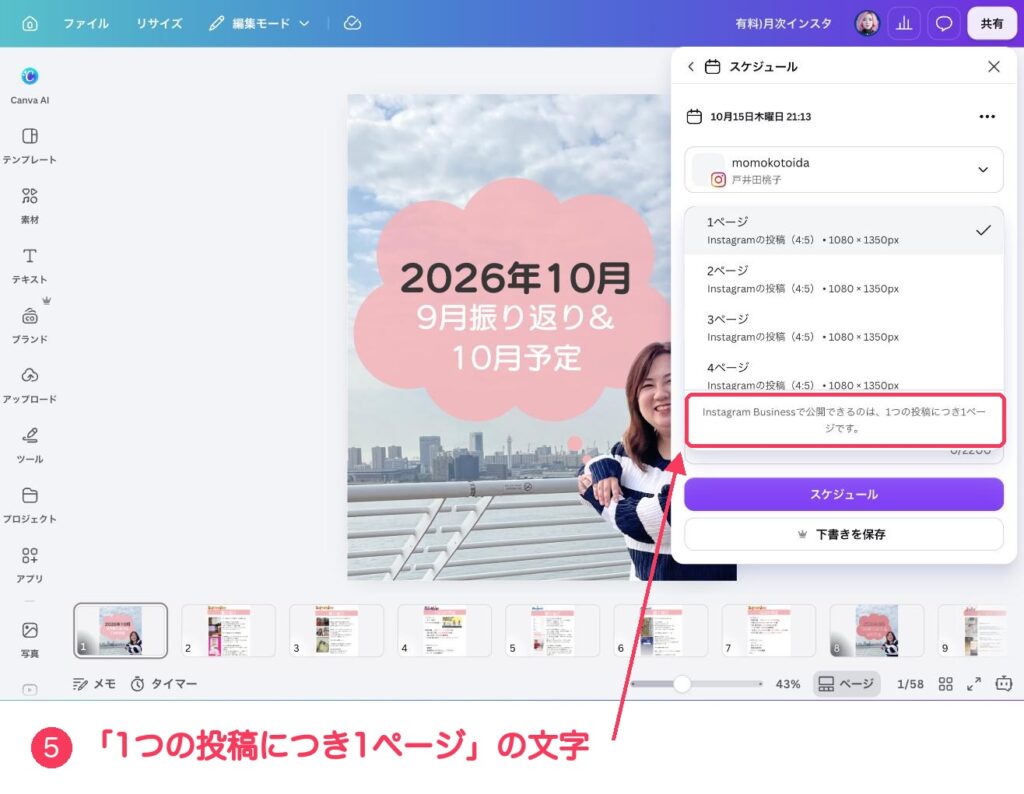This screenshot has width=1024, height=794.
Task: Open the ファイル menu
Action: [x=86, y=24]
